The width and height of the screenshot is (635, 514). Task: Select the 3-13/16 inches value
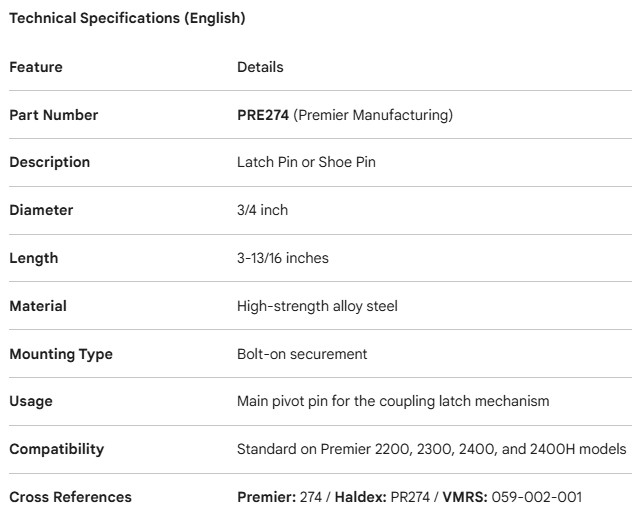coord(283,258)
